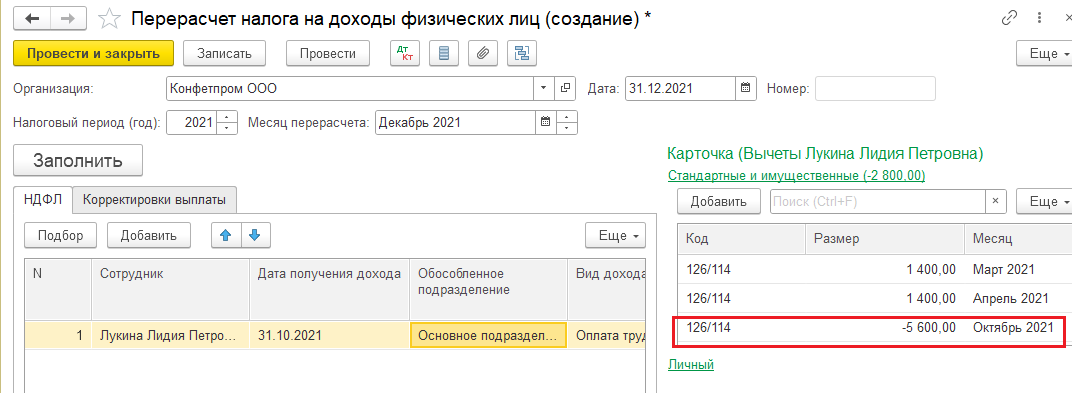The width and height of the screenshot is (1072, 393).
Task: Open Стандартные и имущественные link
Action: pyautogui.click(x=796, y=176)
